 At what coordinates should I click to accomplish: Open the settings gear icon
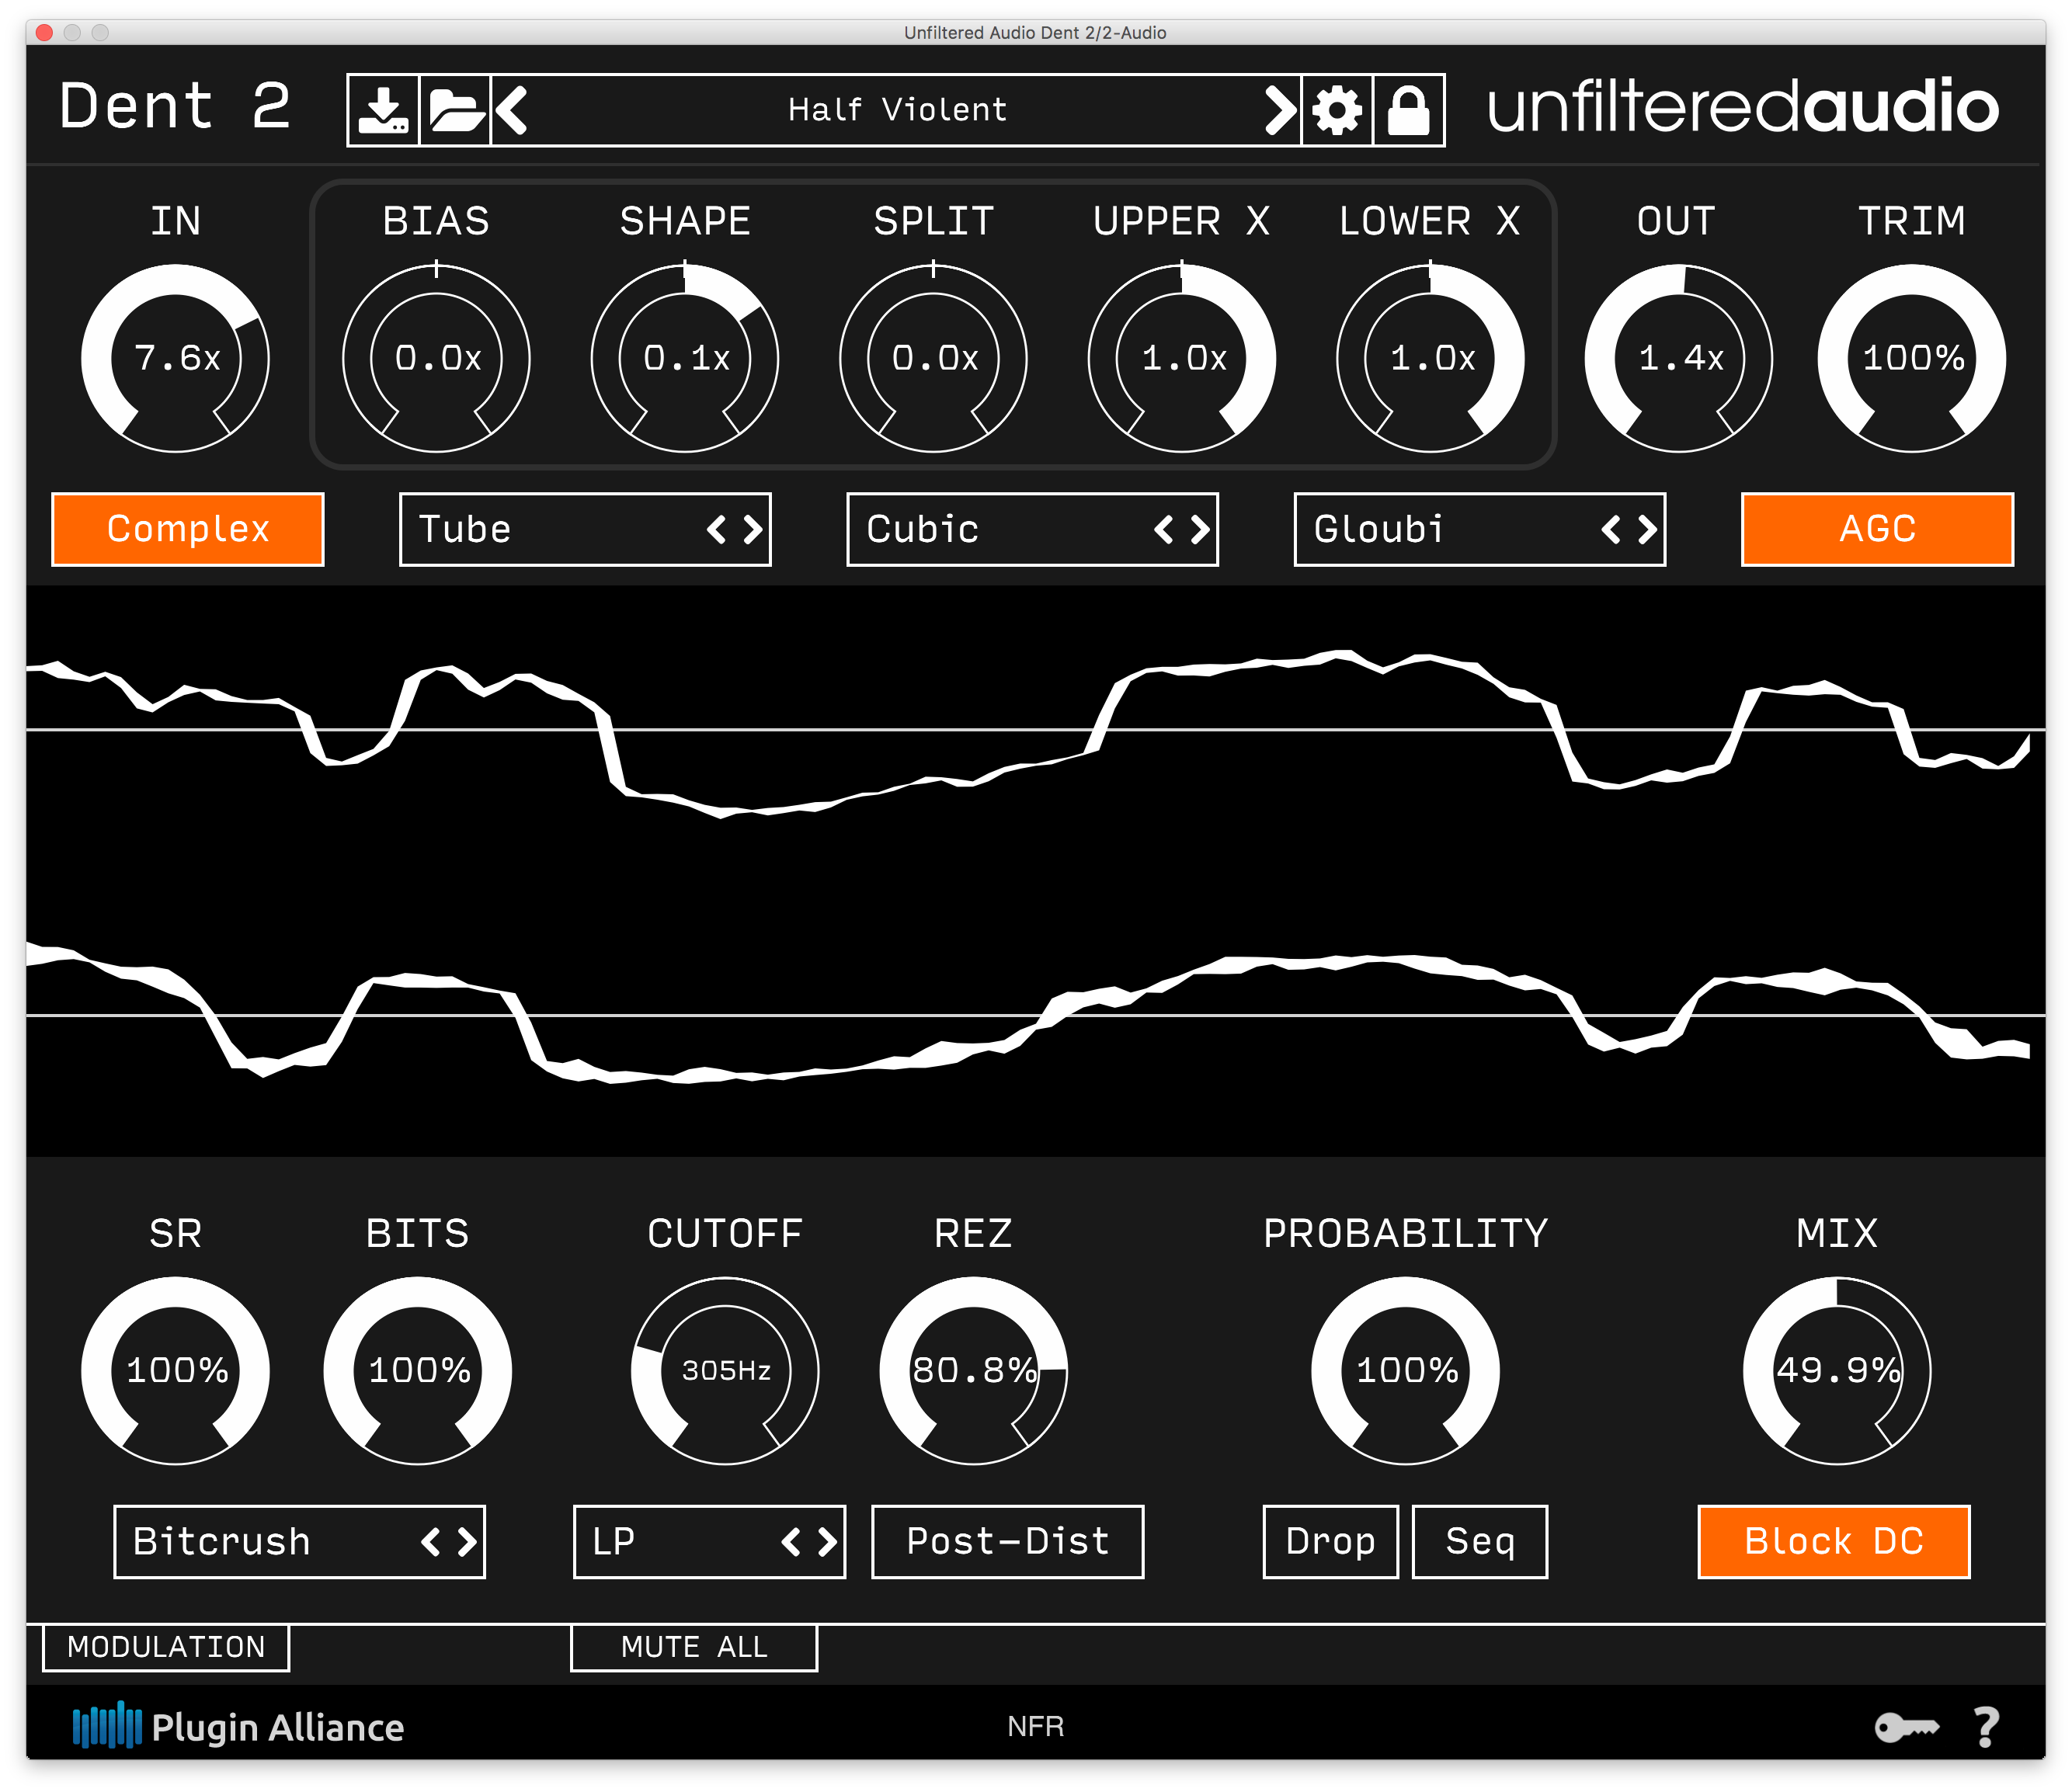click(1337, 110)
